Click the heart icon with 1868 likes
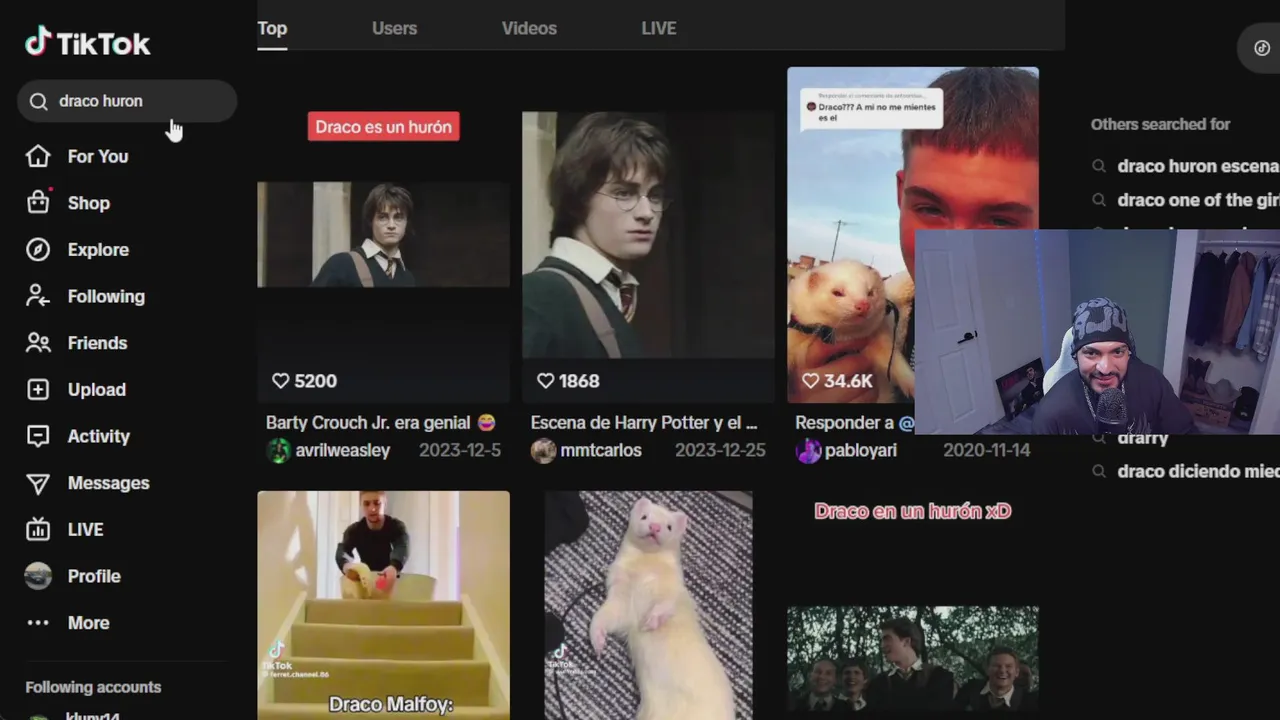 [x=545, y=381]
